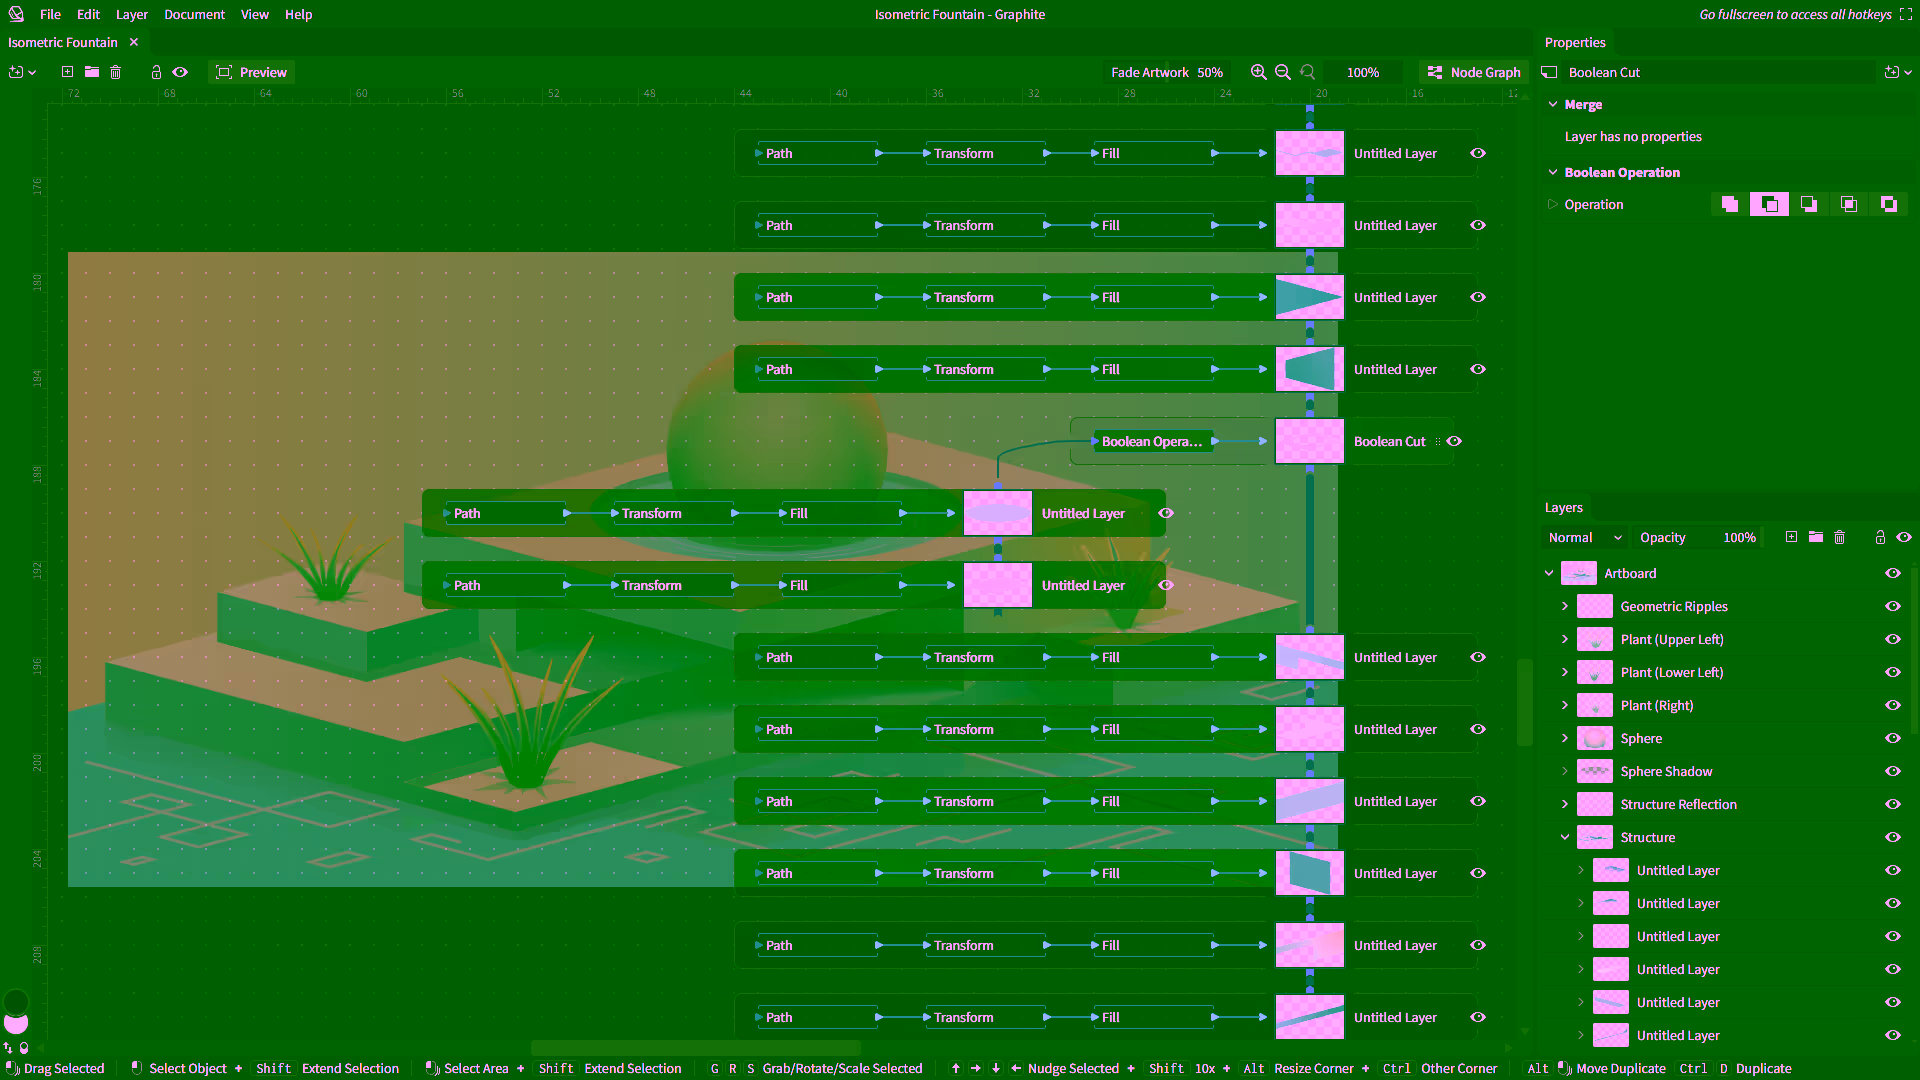Click the Opacity 100% slider field

1697,537
